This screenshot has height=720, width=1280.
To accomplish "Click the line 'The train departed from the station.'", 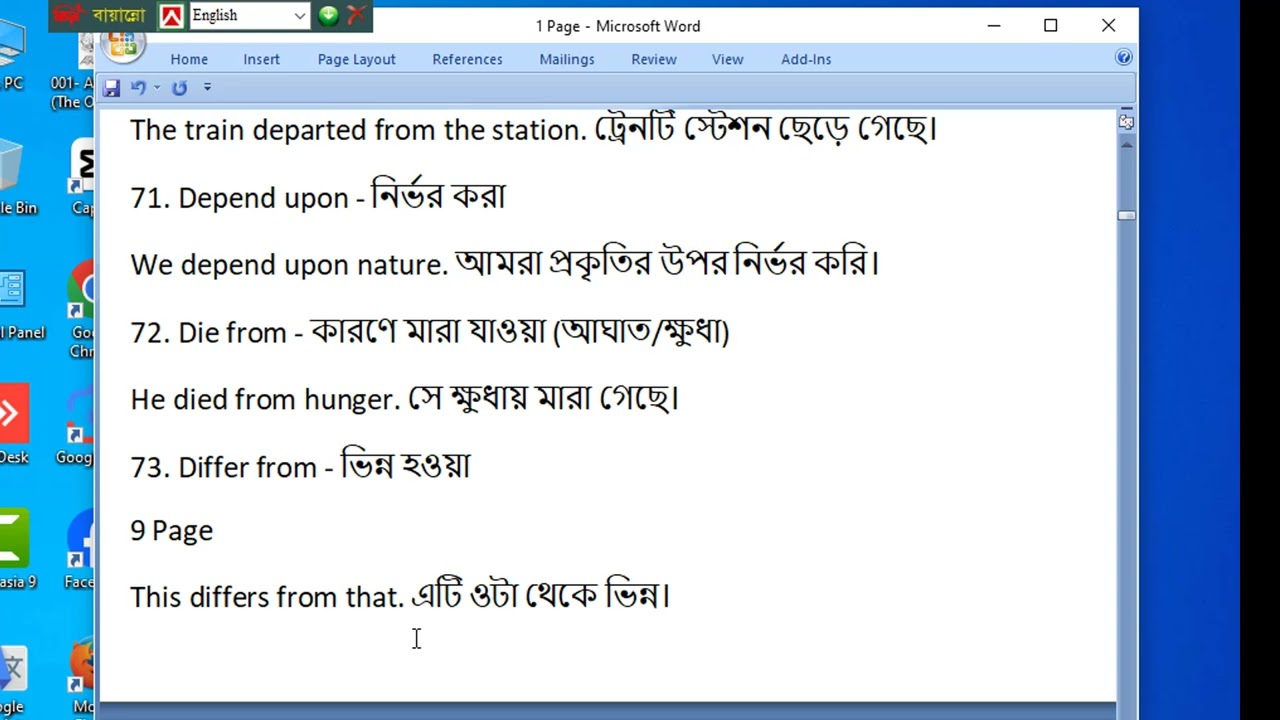I will point(358,130).
